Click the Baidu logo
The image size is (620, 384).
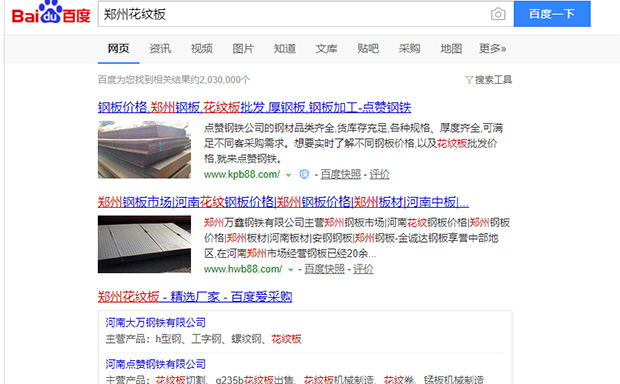(51, 13)
